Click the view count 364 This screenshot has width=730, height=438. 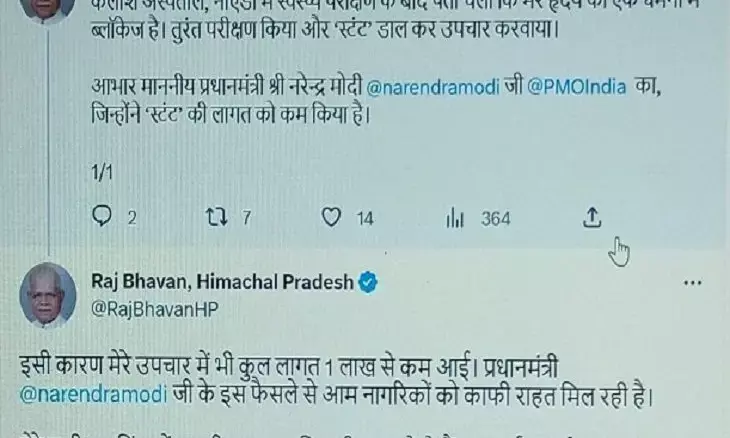tap(496, 218)
